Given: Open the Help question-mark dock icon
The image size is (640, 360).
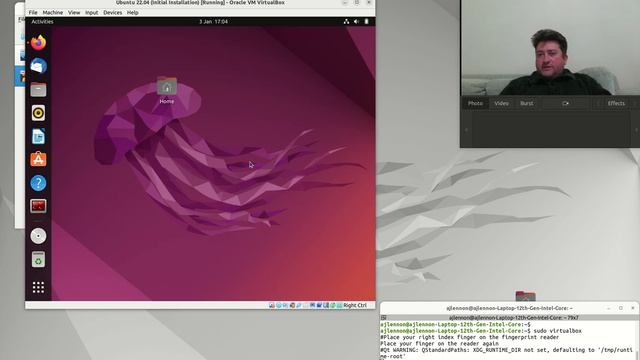Looking at the screenshot, I should pos(38,183).
